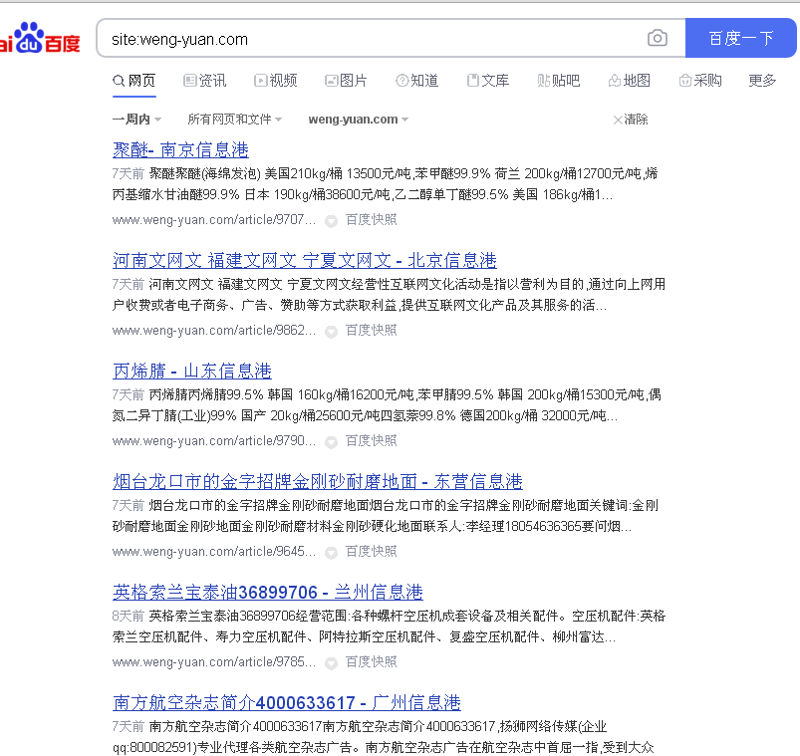Switch to the 视频 tab
Image resolution: width=800 pixels, height=756 pixels.
click(276, 81)
